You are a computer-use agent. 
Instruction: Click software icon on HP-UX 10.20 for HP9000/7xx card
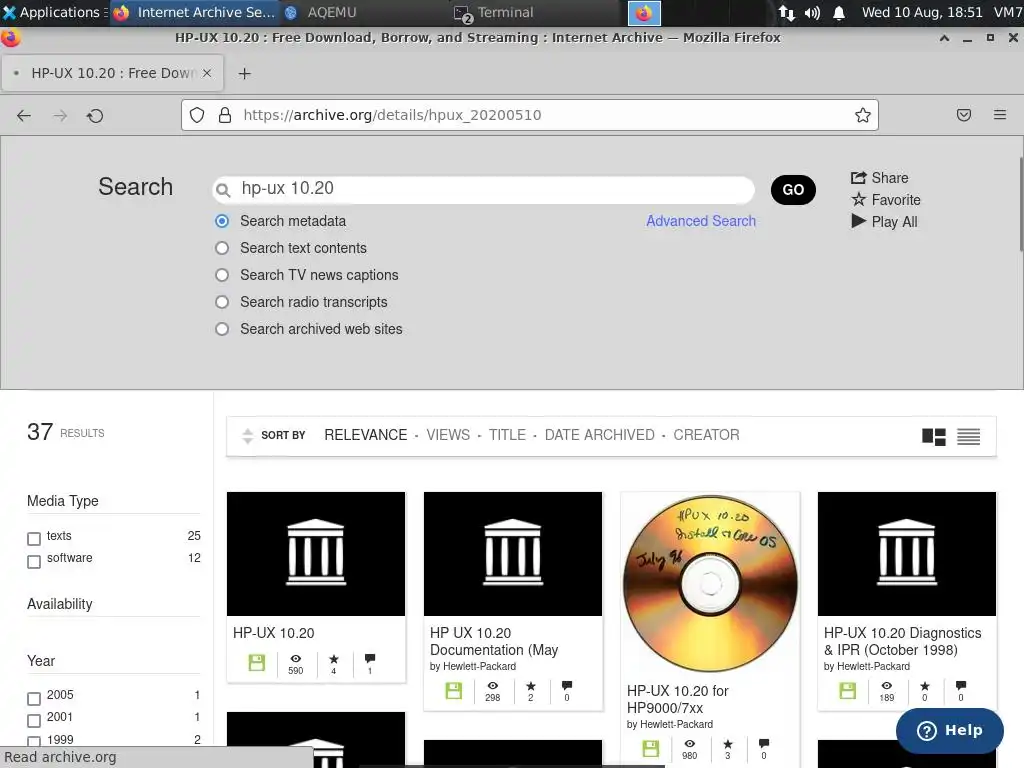pos(650,748)
